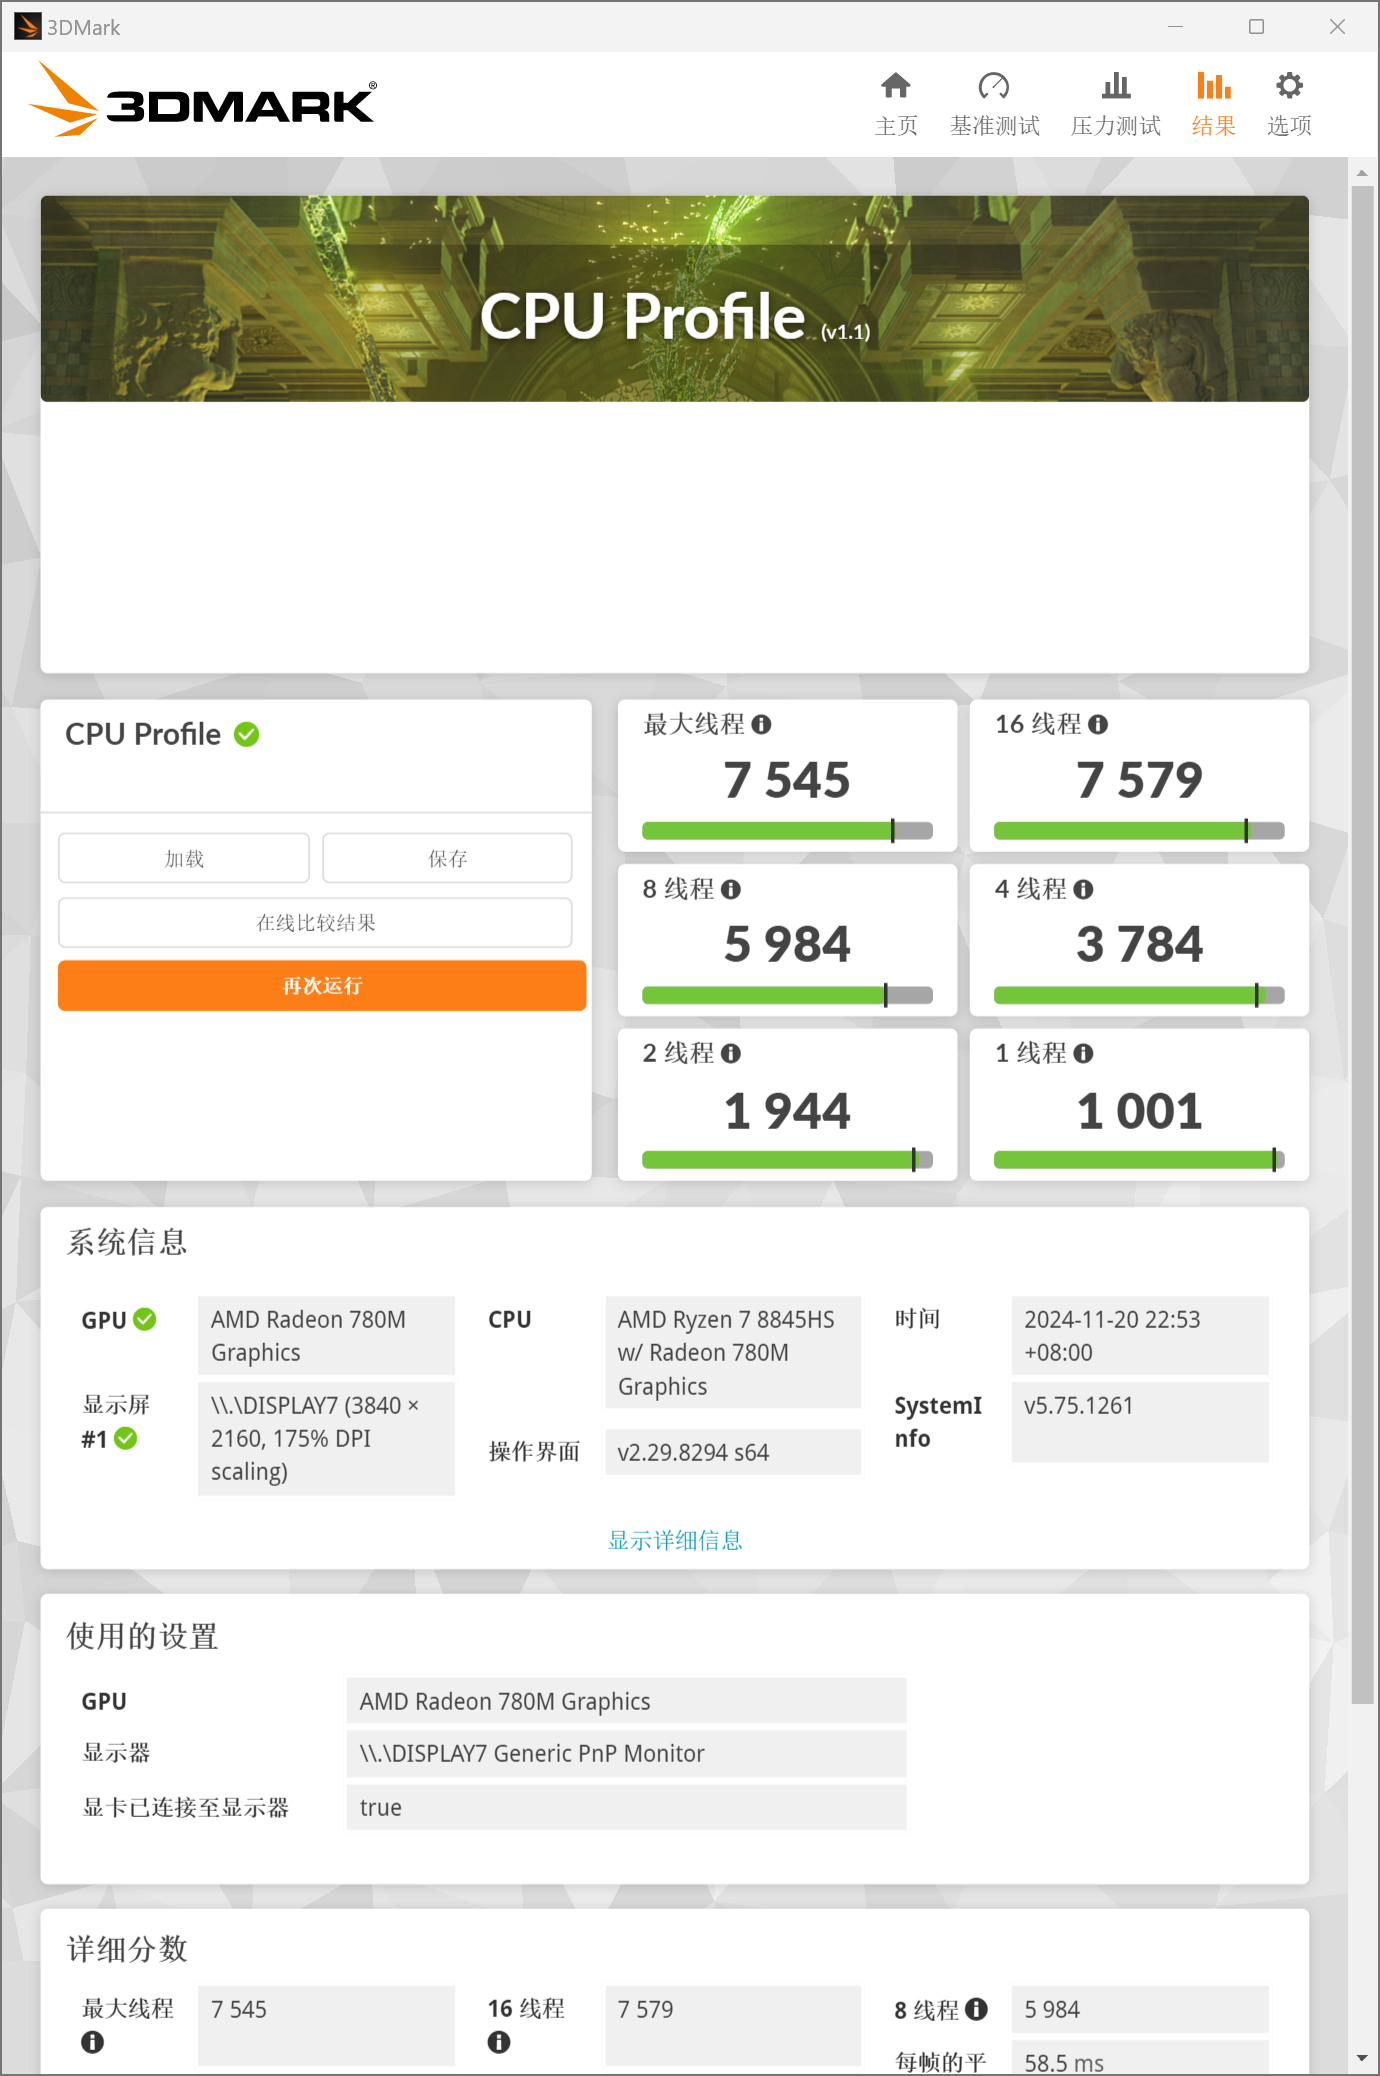
Task: Go to 基准测试 benchmarks gauge icon
Action: coord(994,86)
